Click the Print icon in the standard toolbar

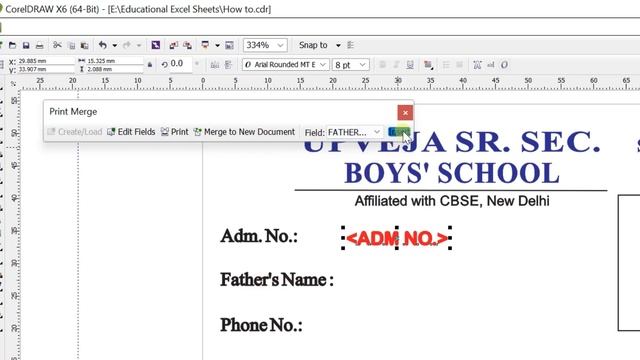tap(39, 45)
